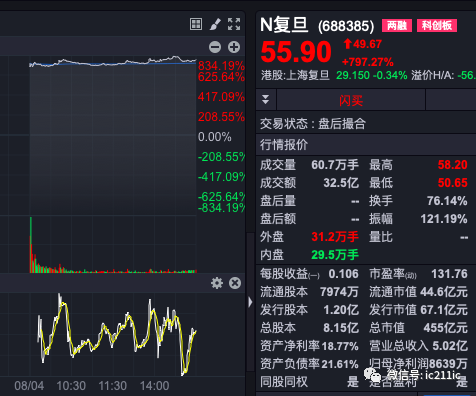Click the turnover rate 76.14%

point(447,201)
